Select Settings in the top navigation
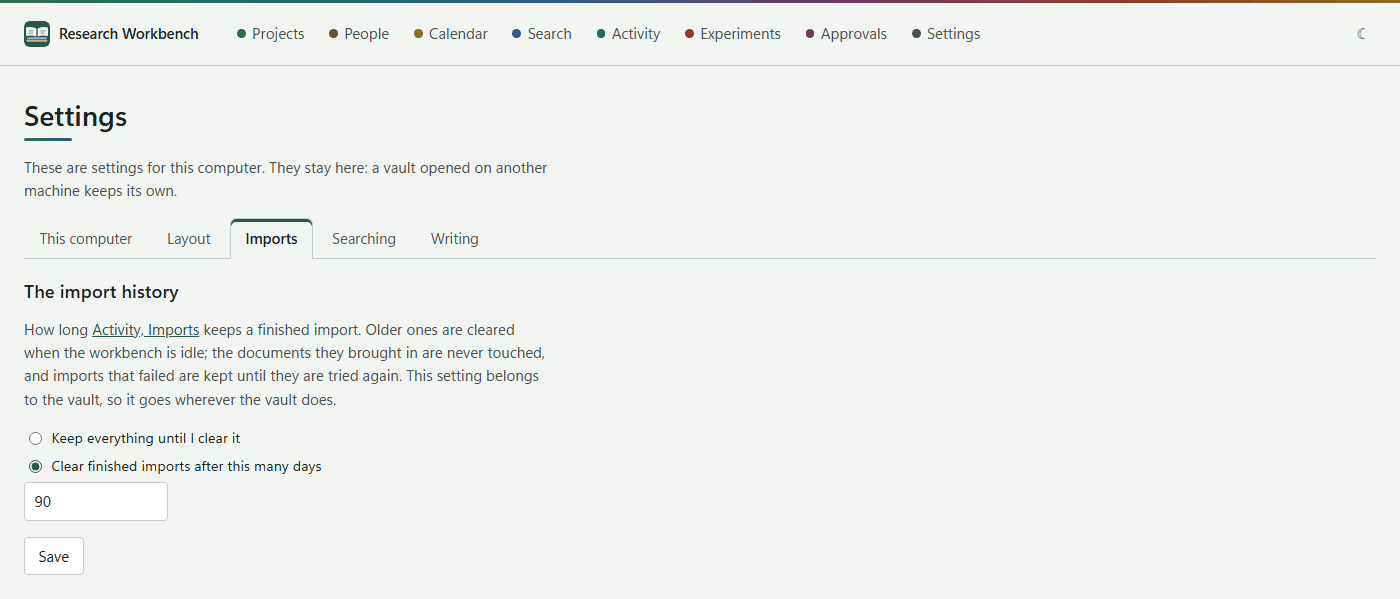 pos(945,34)
